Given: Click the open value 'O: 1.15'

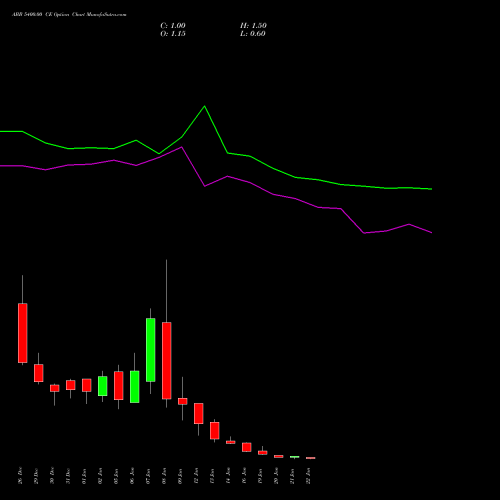Looking at the screenshot, I should coord(173,34).
